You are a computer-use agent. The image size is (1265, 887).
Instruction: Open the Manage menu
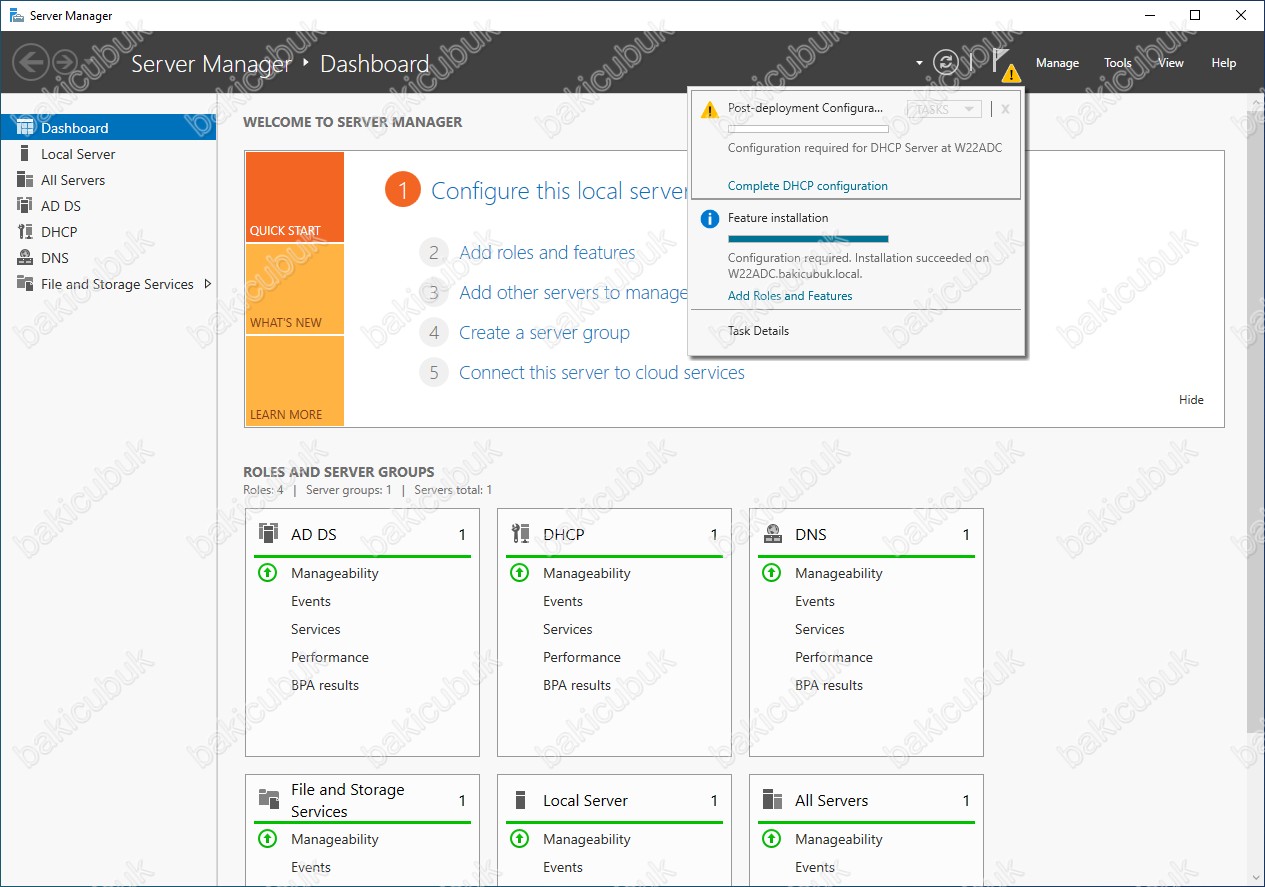click(1057, 63)
